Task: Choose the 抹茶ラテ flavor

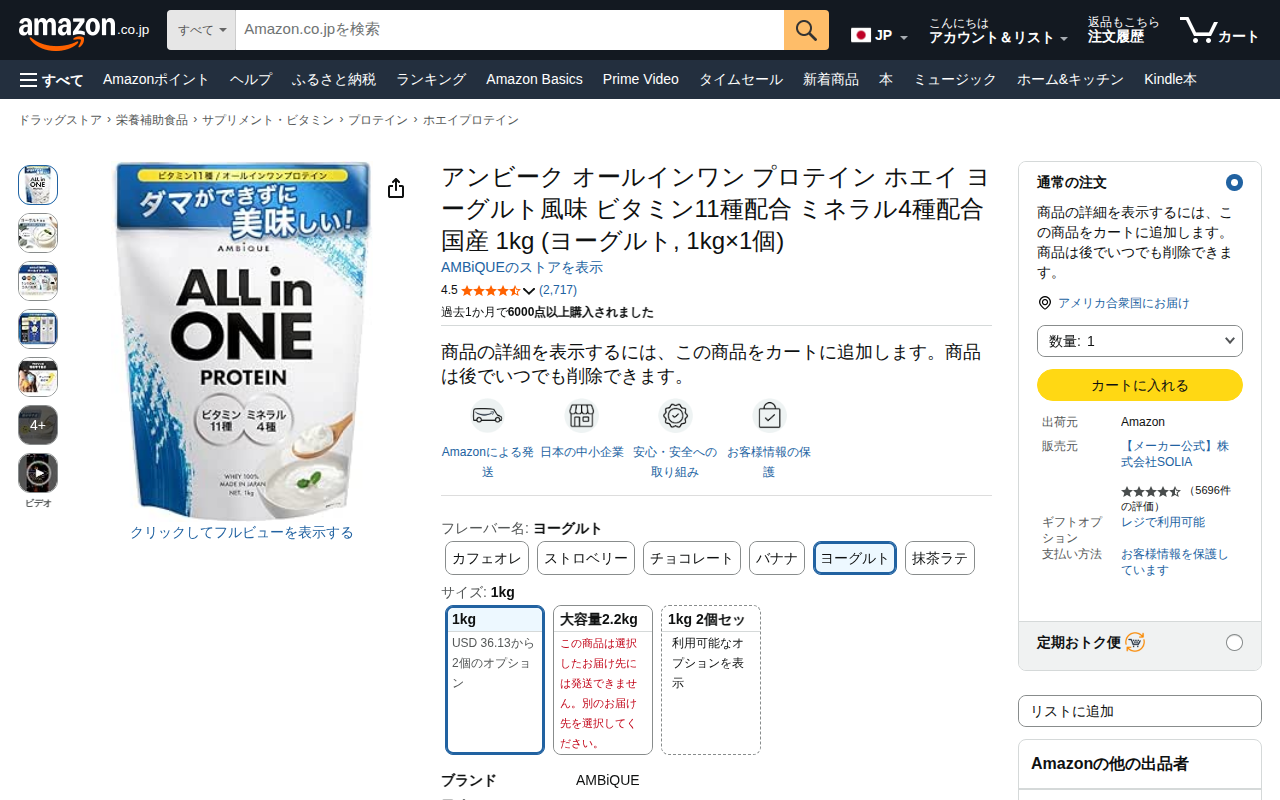Action: click(x=940, y=558)
